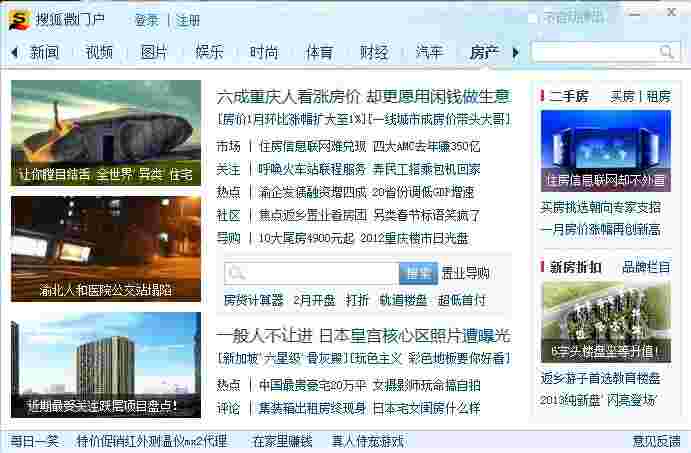Click the Sohu logo icon
This screenshot has height=453, width=691.
pos(18,18)
